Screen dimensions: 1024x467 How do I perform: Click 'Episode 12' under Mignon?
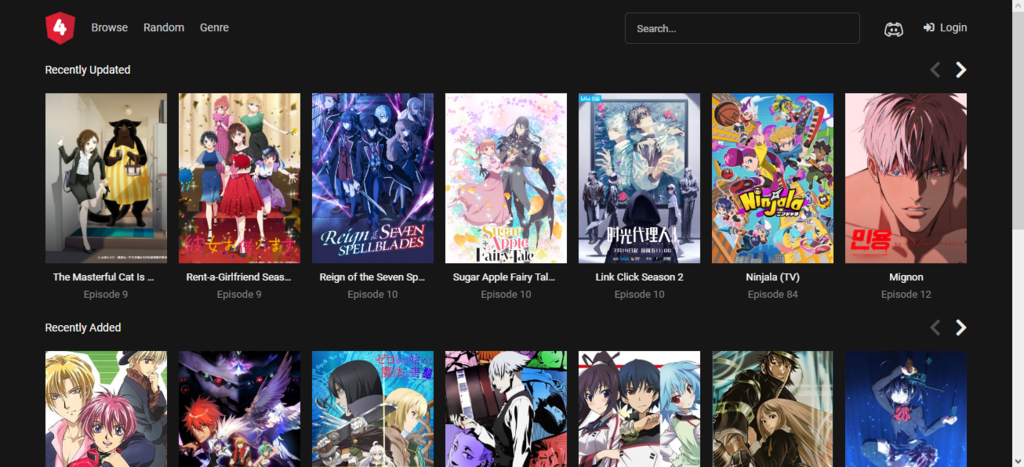906,295
